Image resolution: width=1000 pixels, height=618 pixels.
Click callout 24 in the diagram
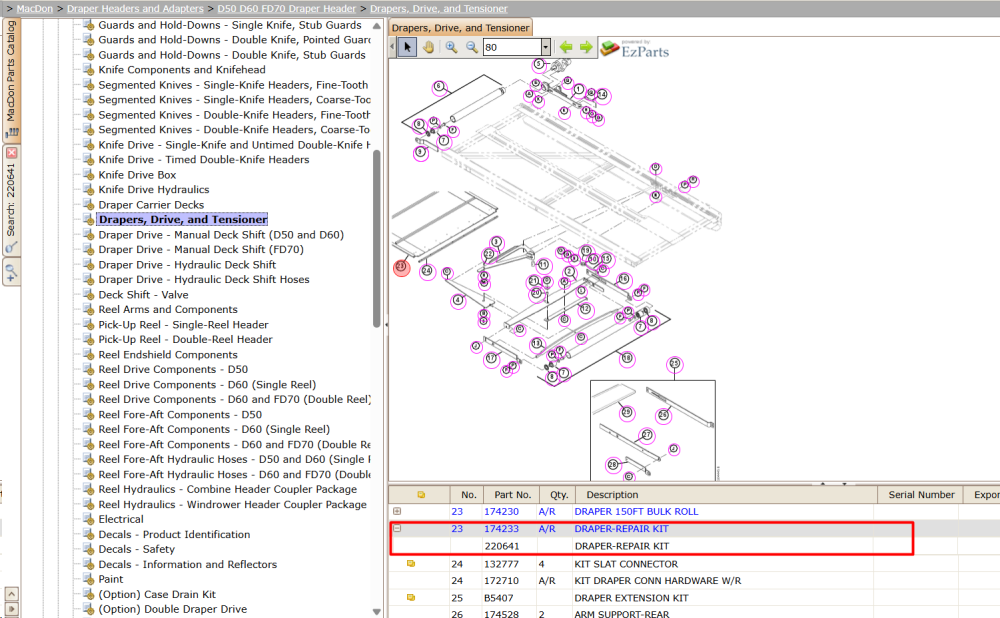pos(427,271)
